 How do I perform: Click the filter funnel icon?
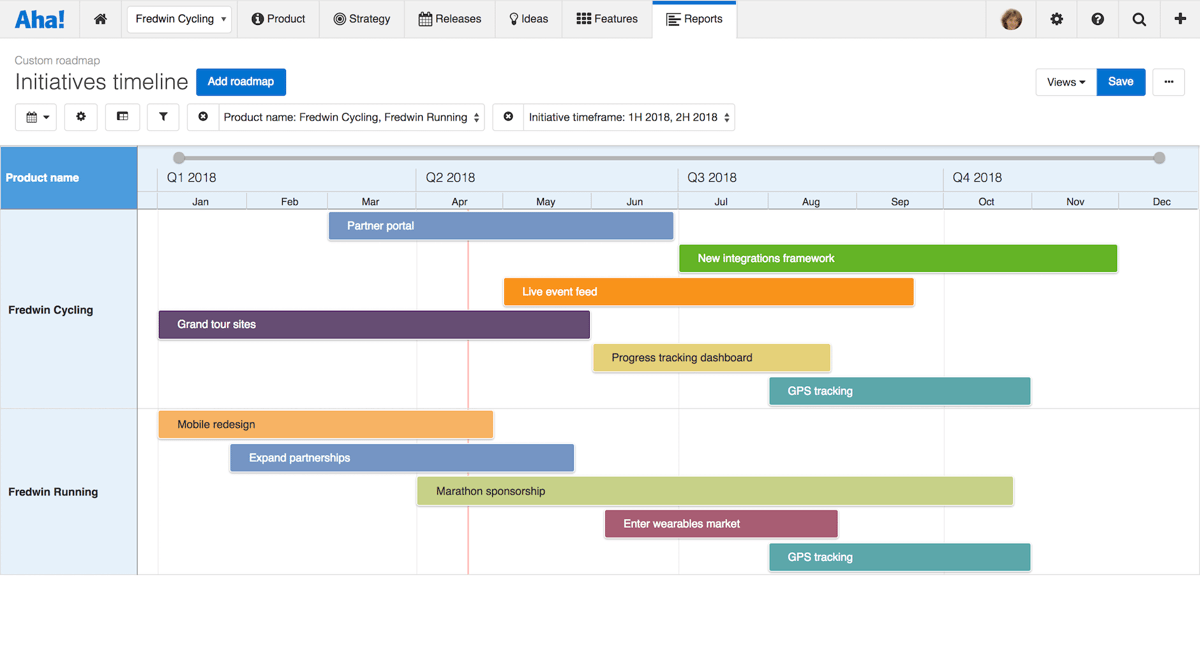click(163, 117)
